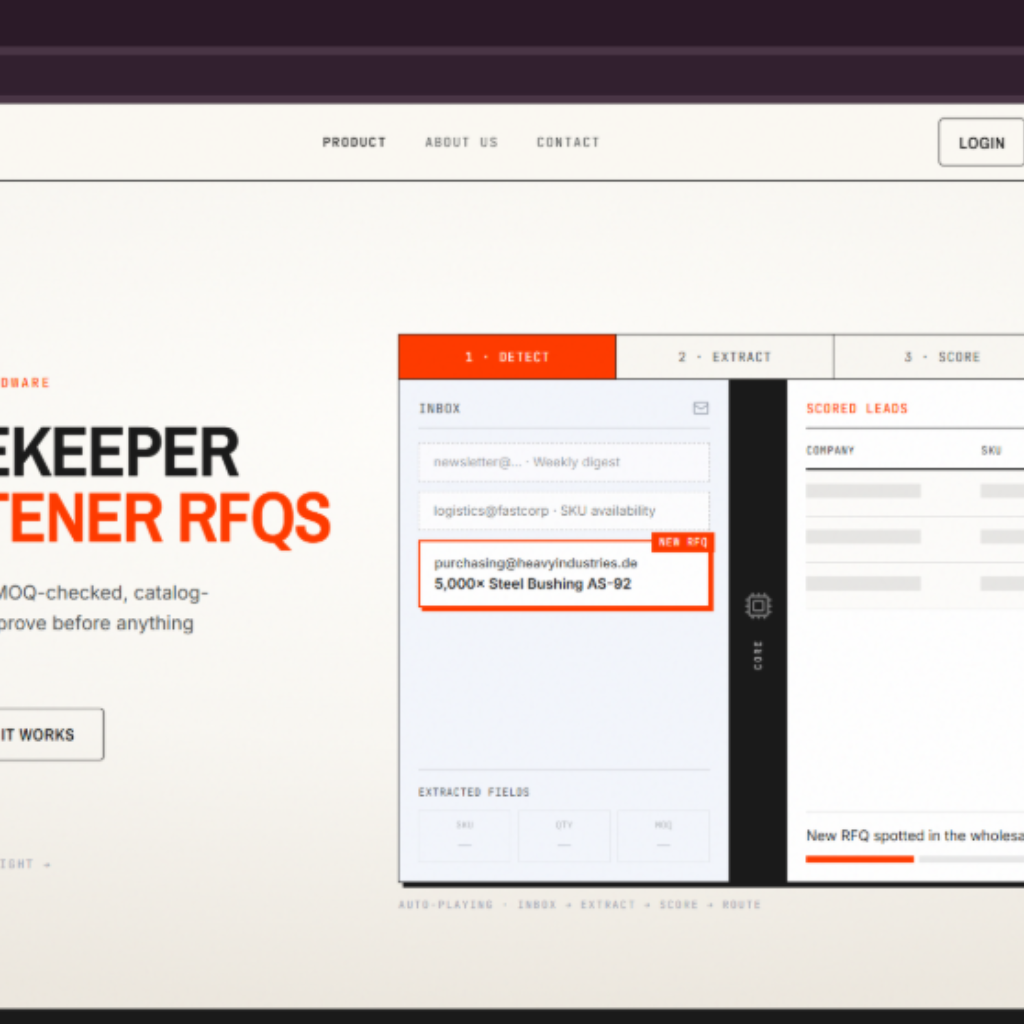Click the CORE chip icon
Viewport: 1024px width, 1024px height.
758,606
